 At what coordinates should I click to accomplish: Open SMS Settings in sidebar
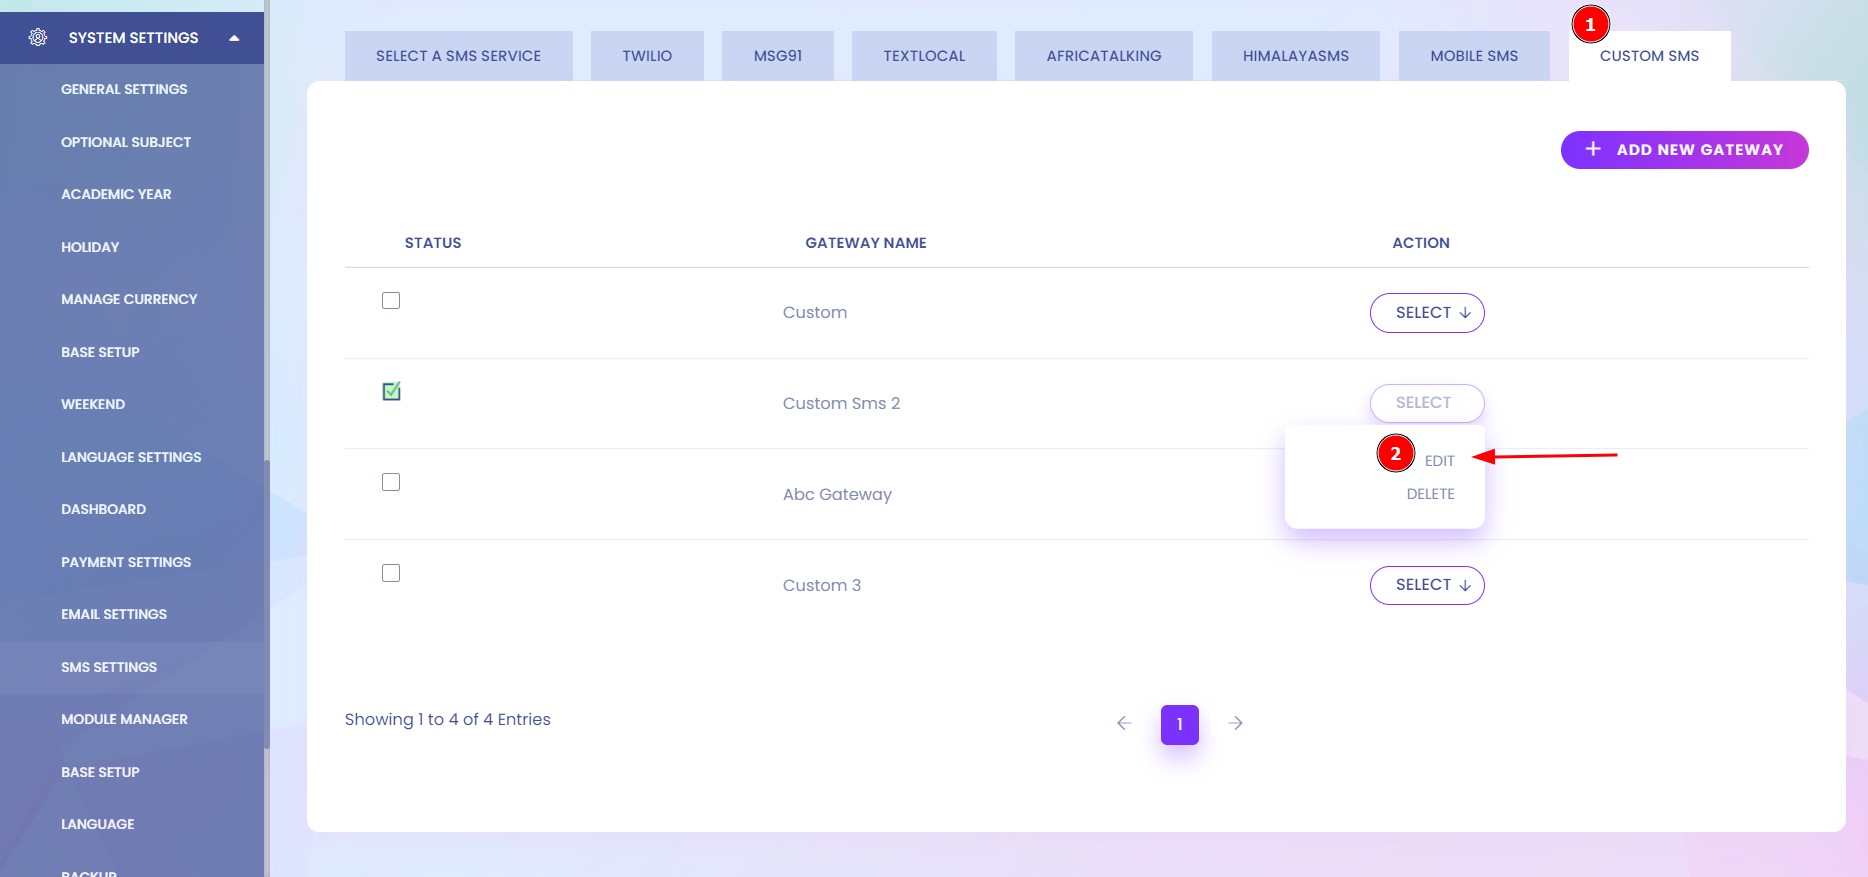[x=109, y=667]
